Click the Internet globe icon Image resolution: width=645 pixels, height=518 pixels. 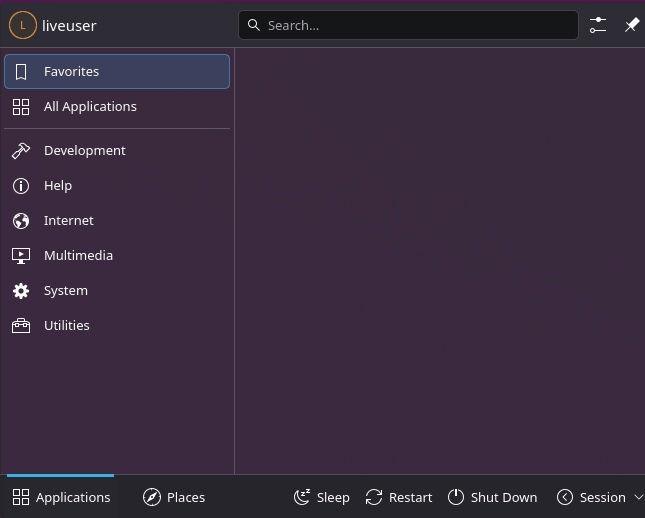tap(21, 221)
